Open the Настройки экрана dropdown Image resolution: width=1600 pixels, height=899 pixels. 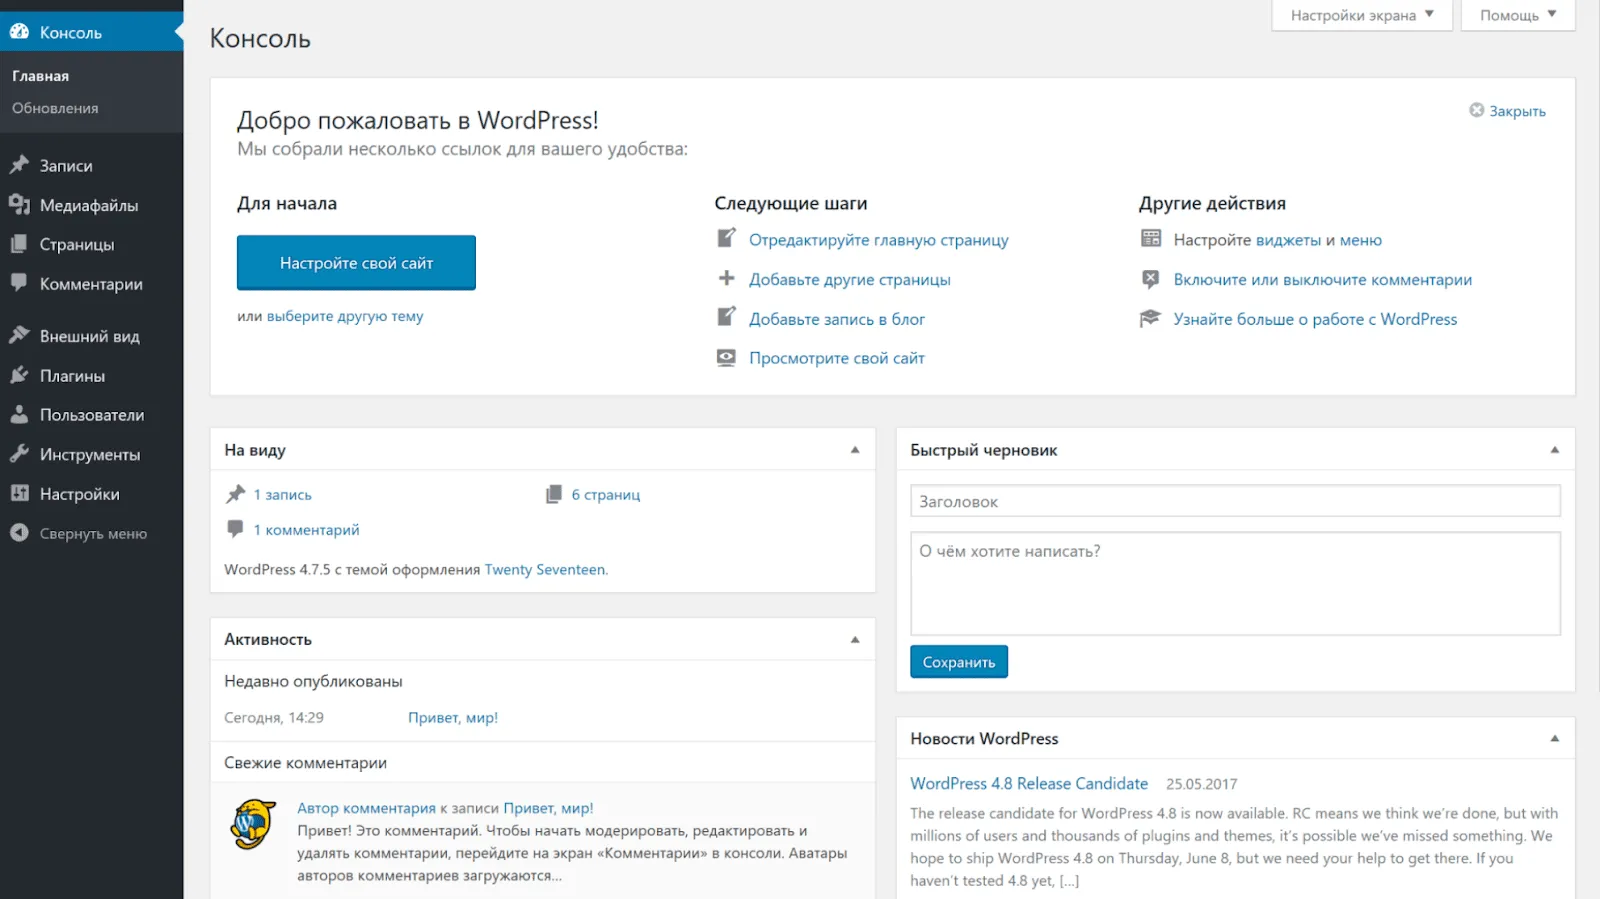(x=1362, y=15)
